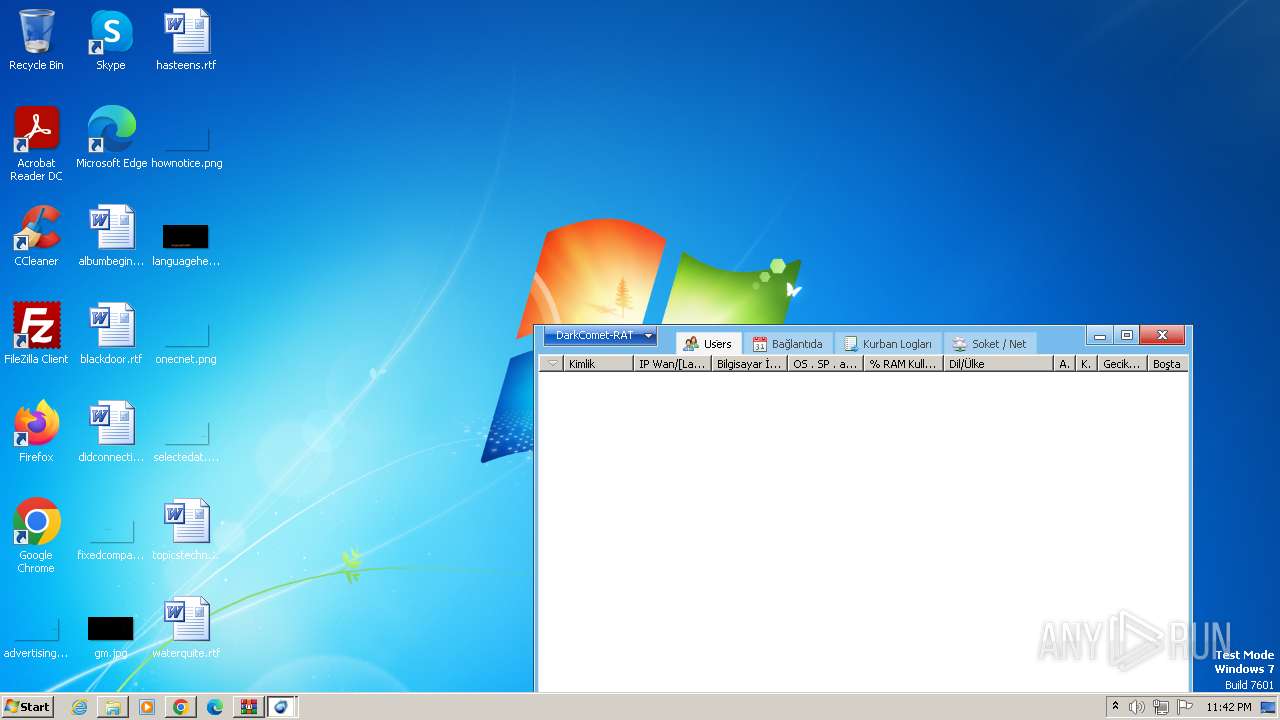This screenshot has height=720, width=1280.
Task: Select the CCleaner desktop shortcut
Action: click(x=36, y=236)
